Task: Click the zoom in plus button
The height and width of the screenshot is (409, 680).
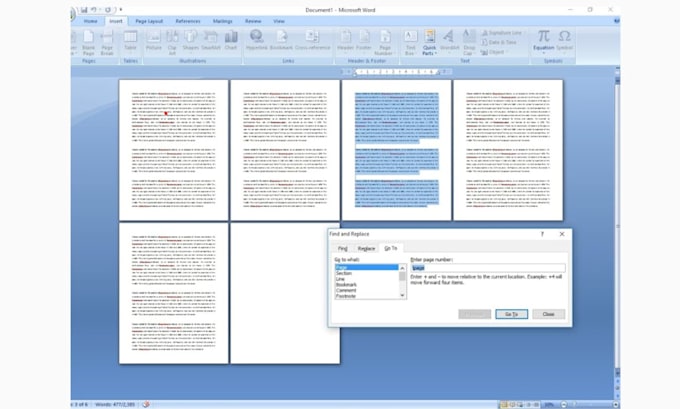Action: pos(616,405)
